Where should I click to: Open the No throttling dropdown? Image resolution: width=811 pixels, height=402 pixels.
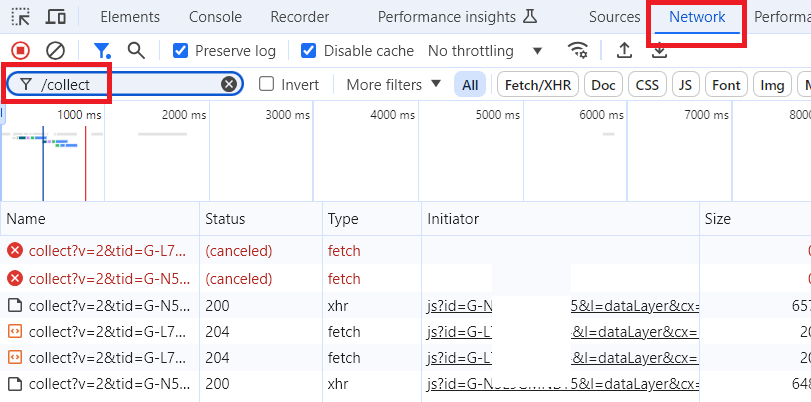coord(485,51)
